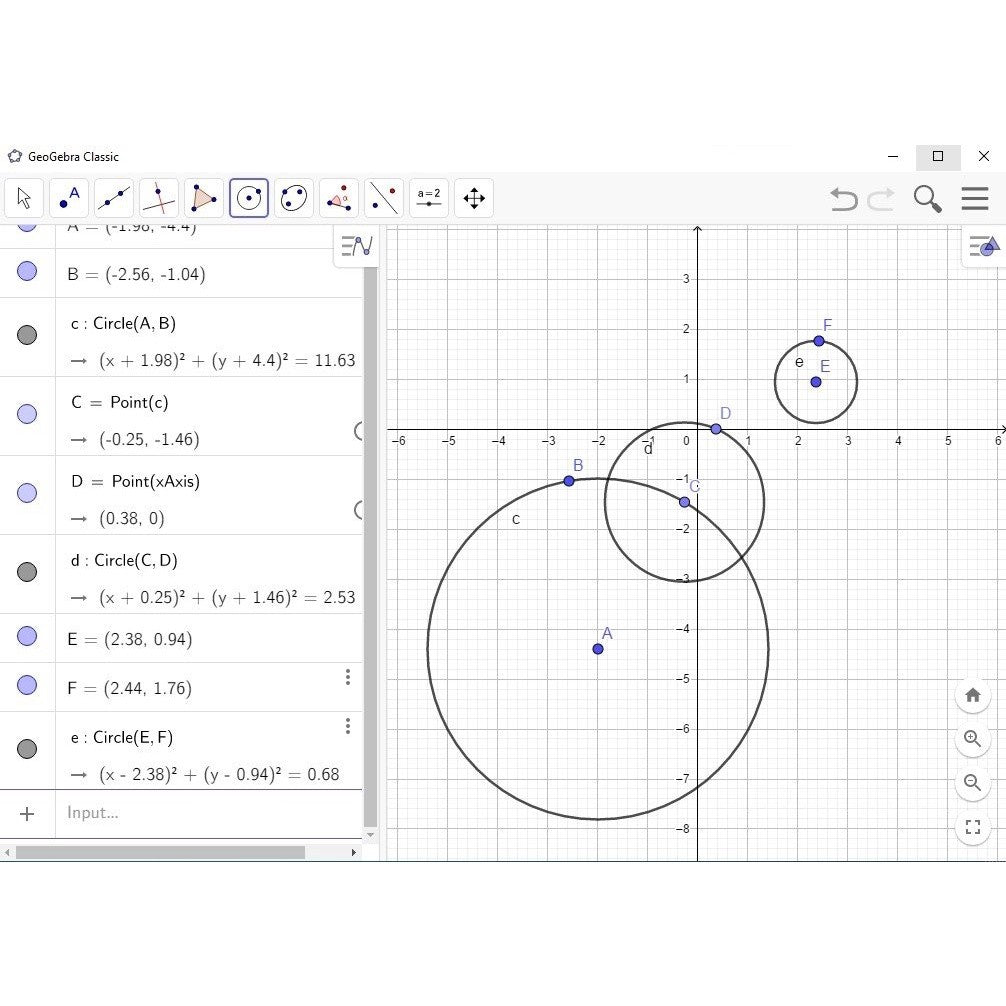
Task: Select the Line tool
Action: pos(113,198)
